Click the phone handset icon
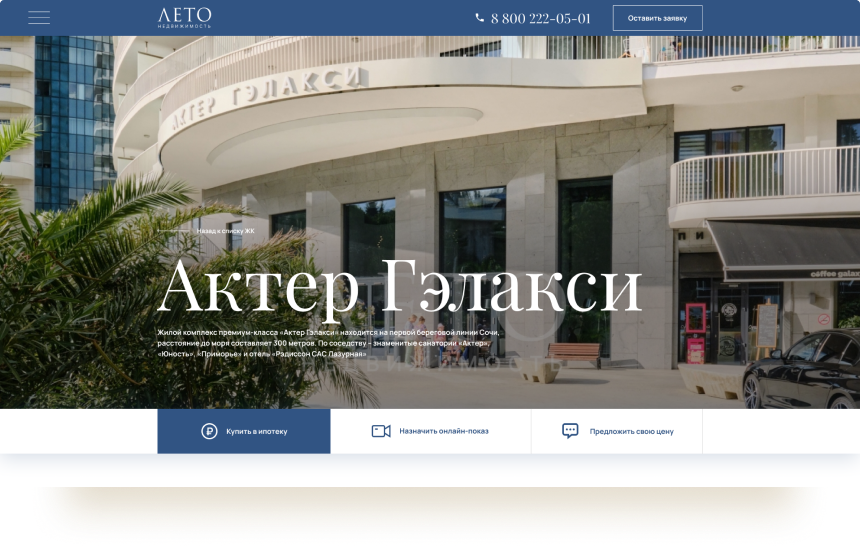 pos(480,18)
